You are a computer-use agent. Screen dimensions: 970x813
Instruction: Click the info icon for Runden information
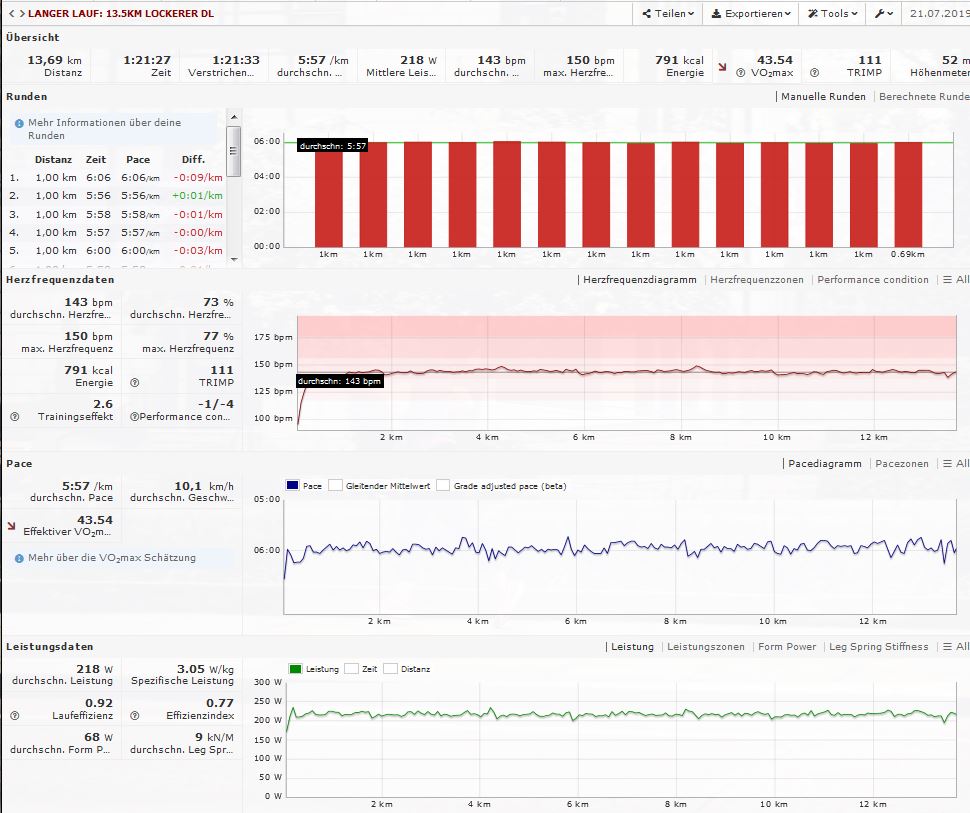(19, 123)
